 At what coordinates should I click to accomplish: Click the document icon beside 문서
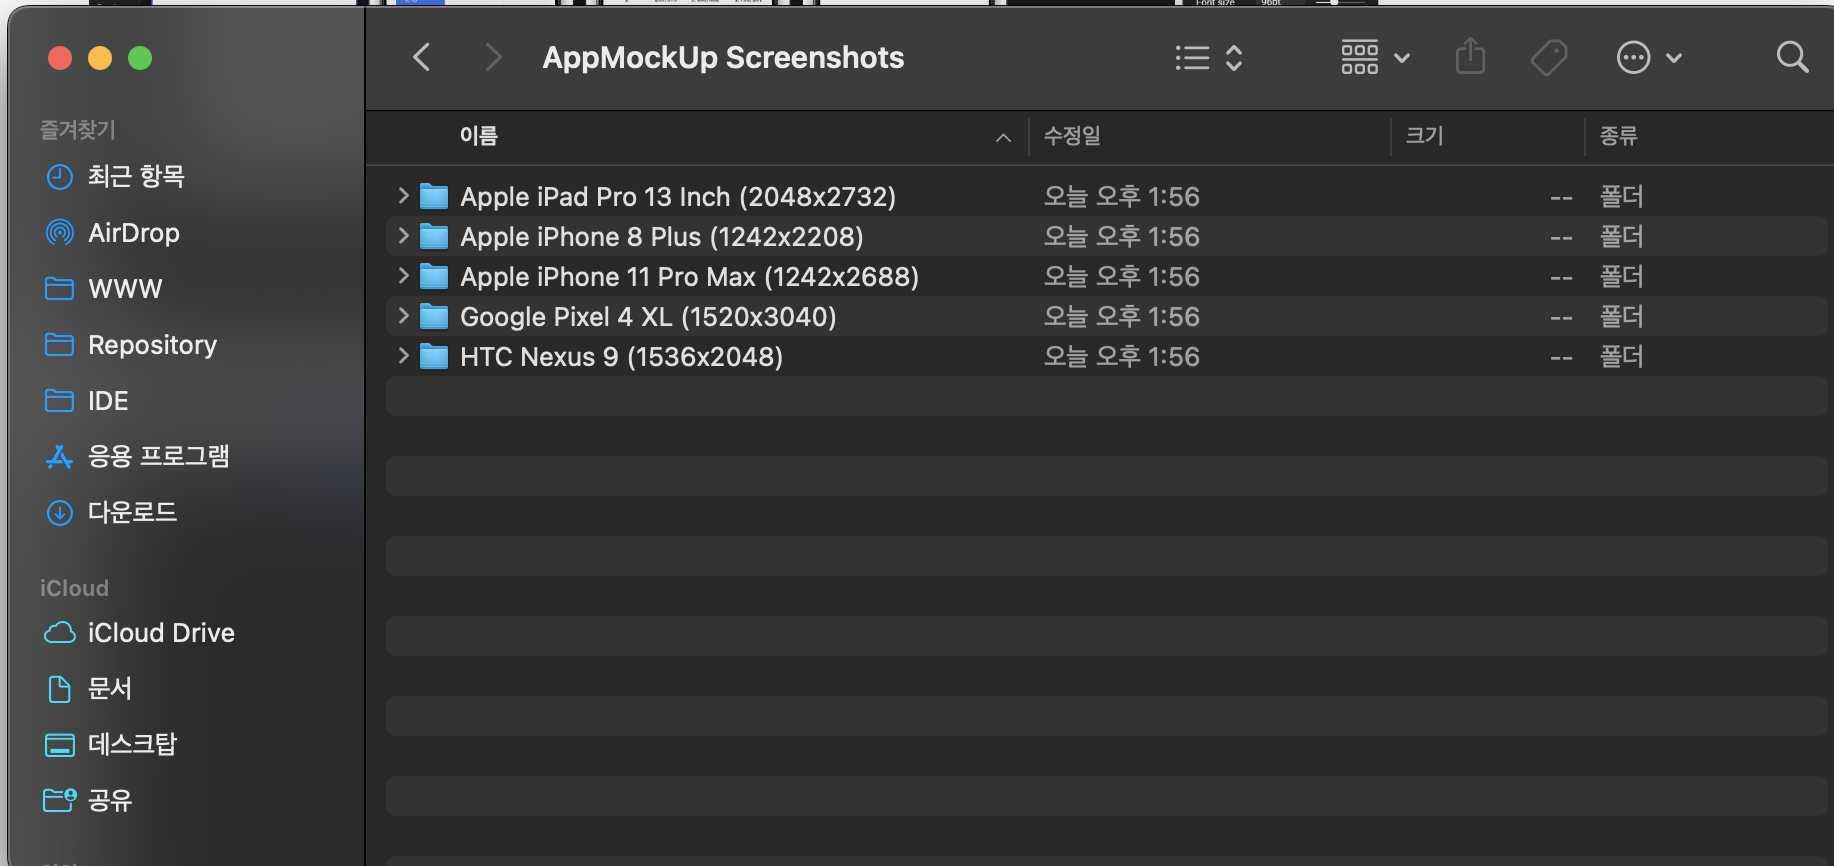60,689
